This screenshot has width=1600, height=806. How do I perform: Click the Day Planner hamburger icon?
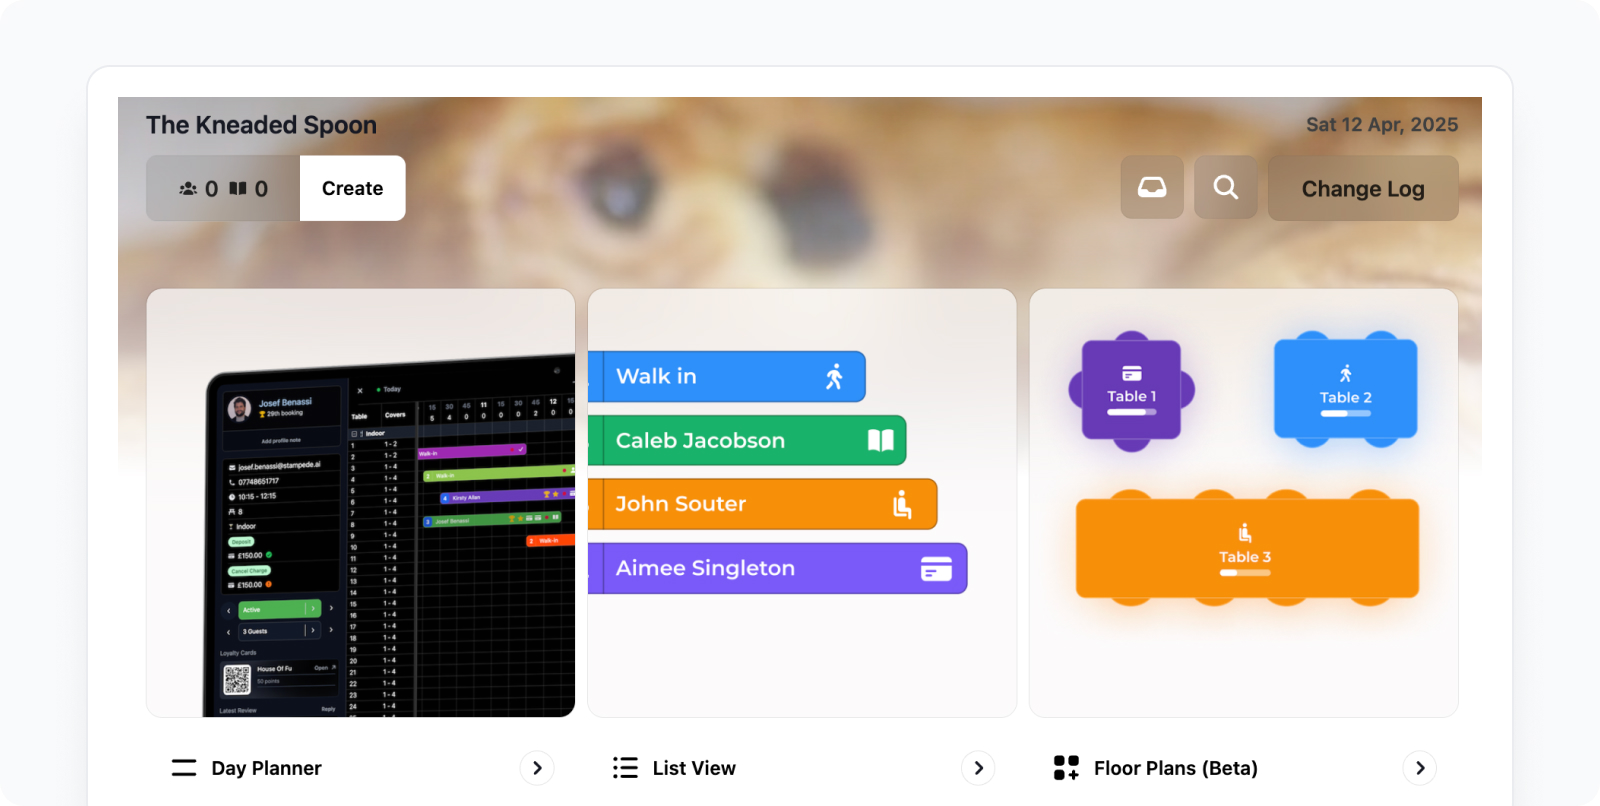coord(184,768)
